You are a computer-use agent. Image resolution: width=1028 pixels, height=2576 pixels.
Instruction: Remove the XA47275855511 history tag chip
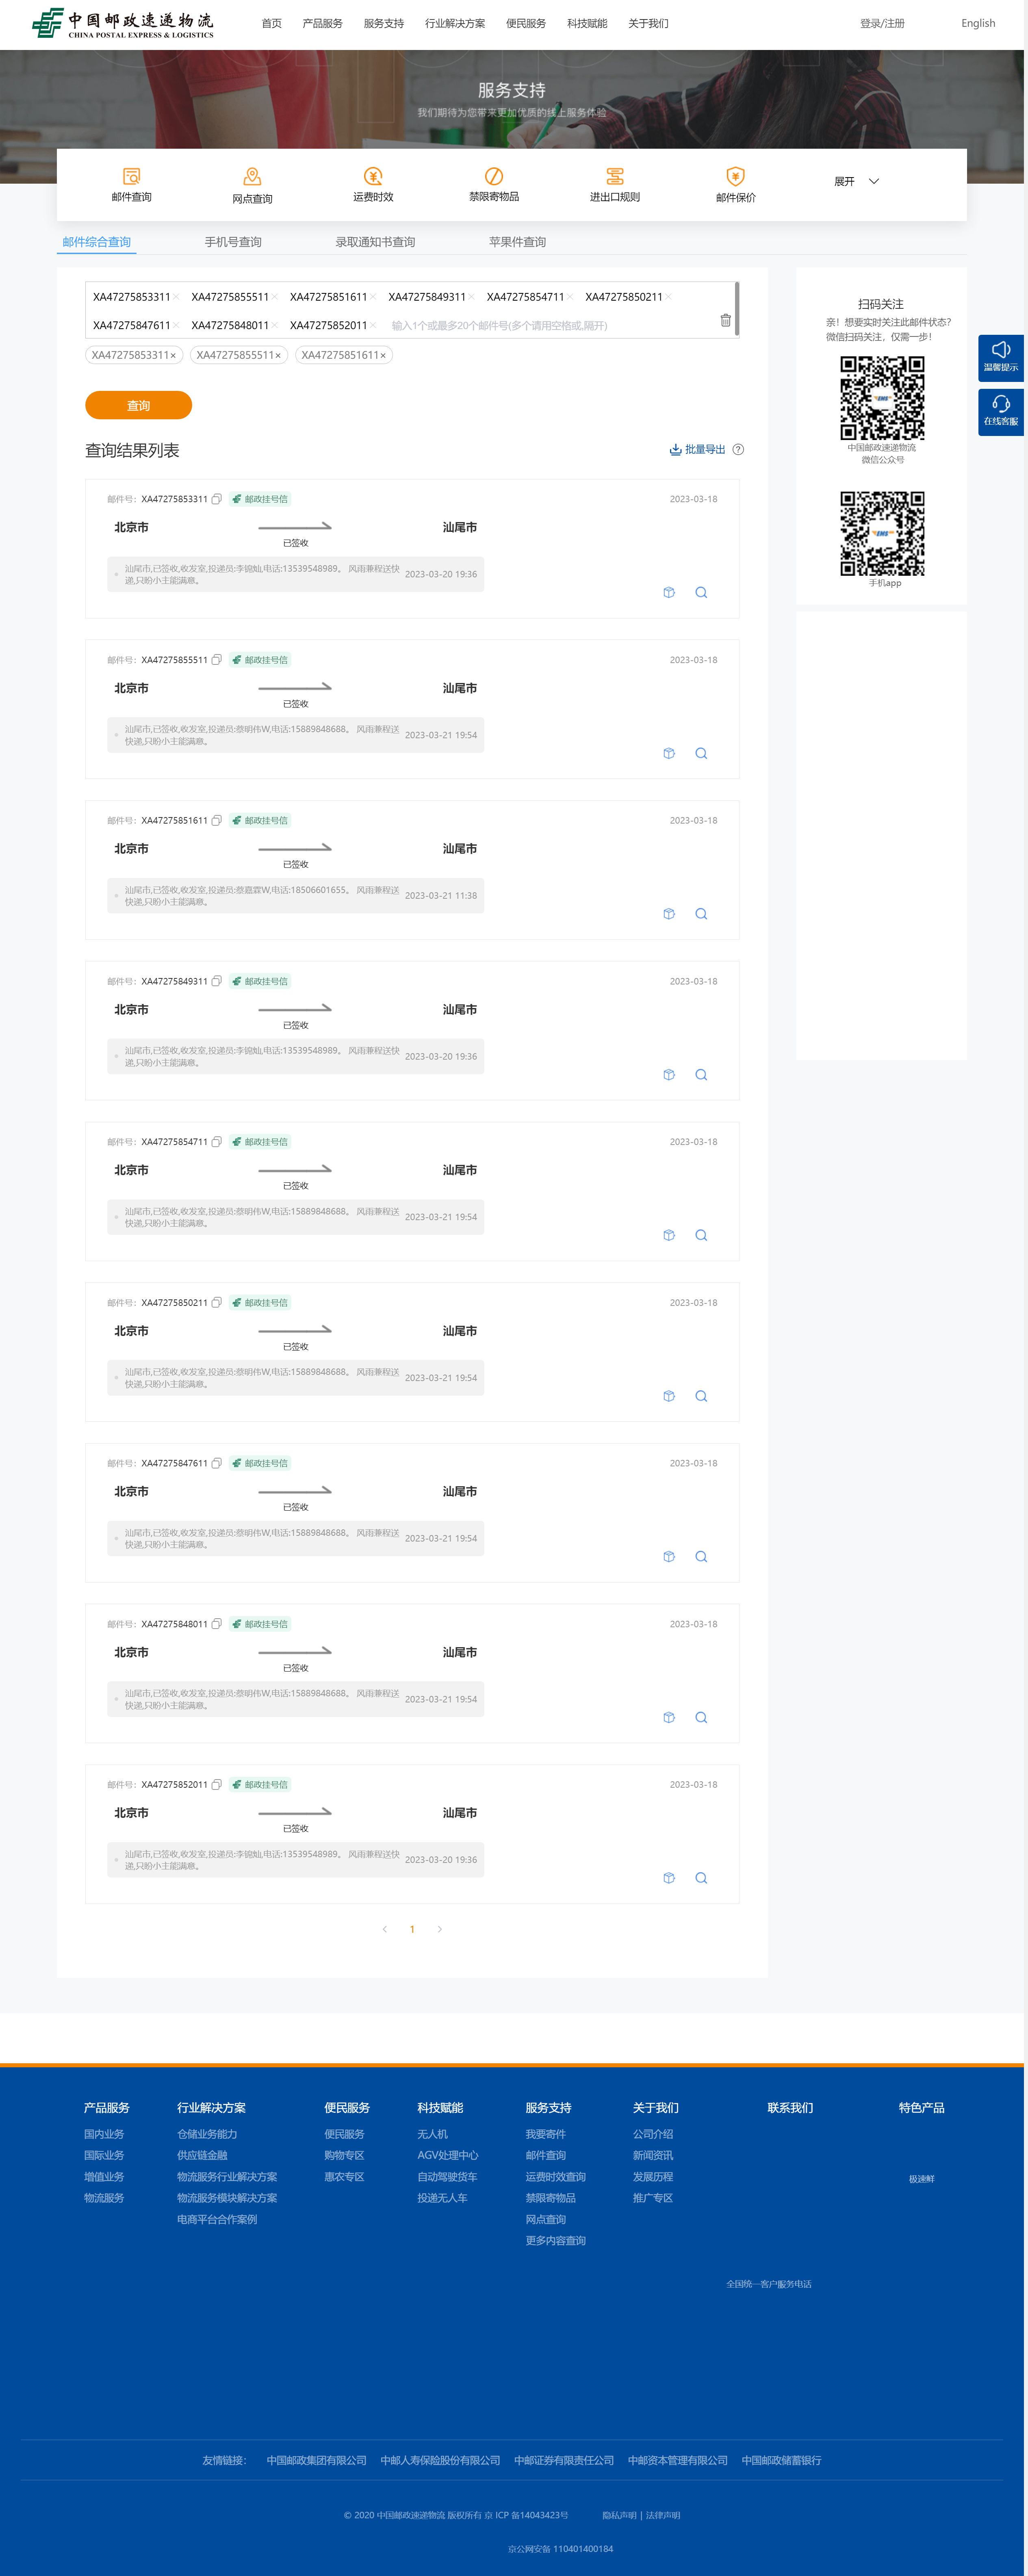pos(278,356)
